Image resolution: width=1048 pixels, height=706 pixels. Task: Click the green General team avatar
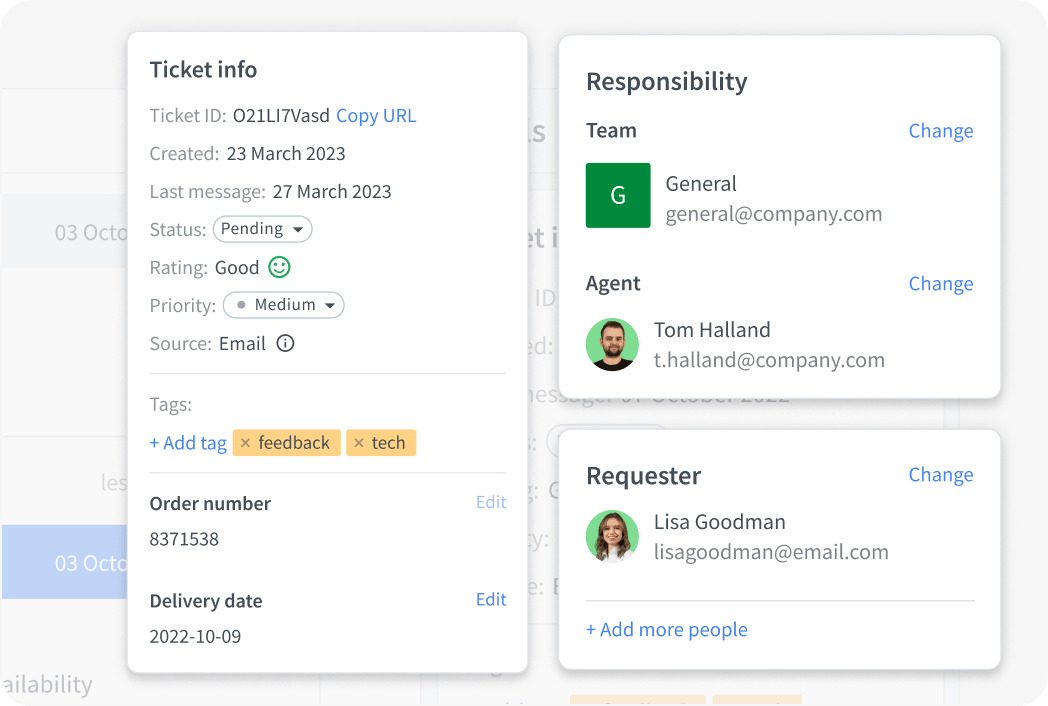[x=618, y=195]
